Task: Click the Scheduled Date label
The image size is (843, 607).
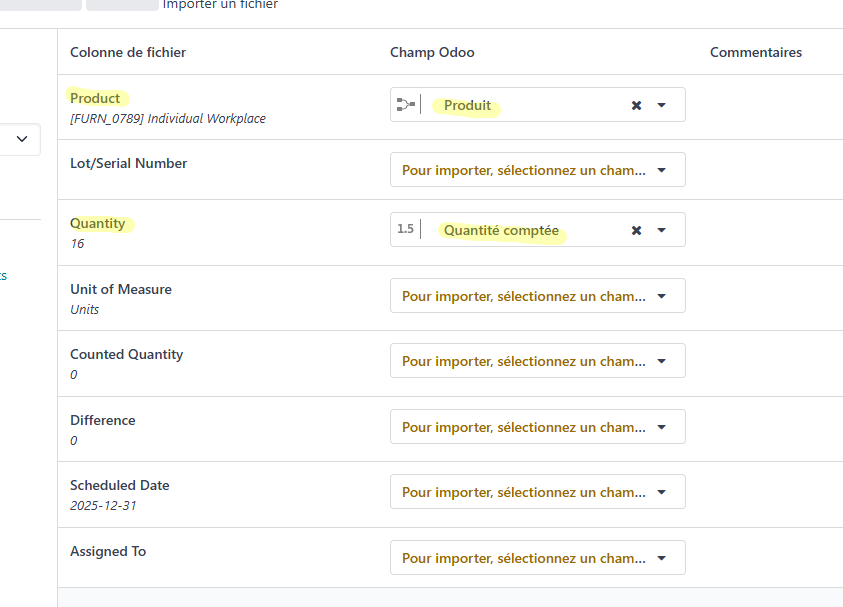Action: [x=119, y=485]
